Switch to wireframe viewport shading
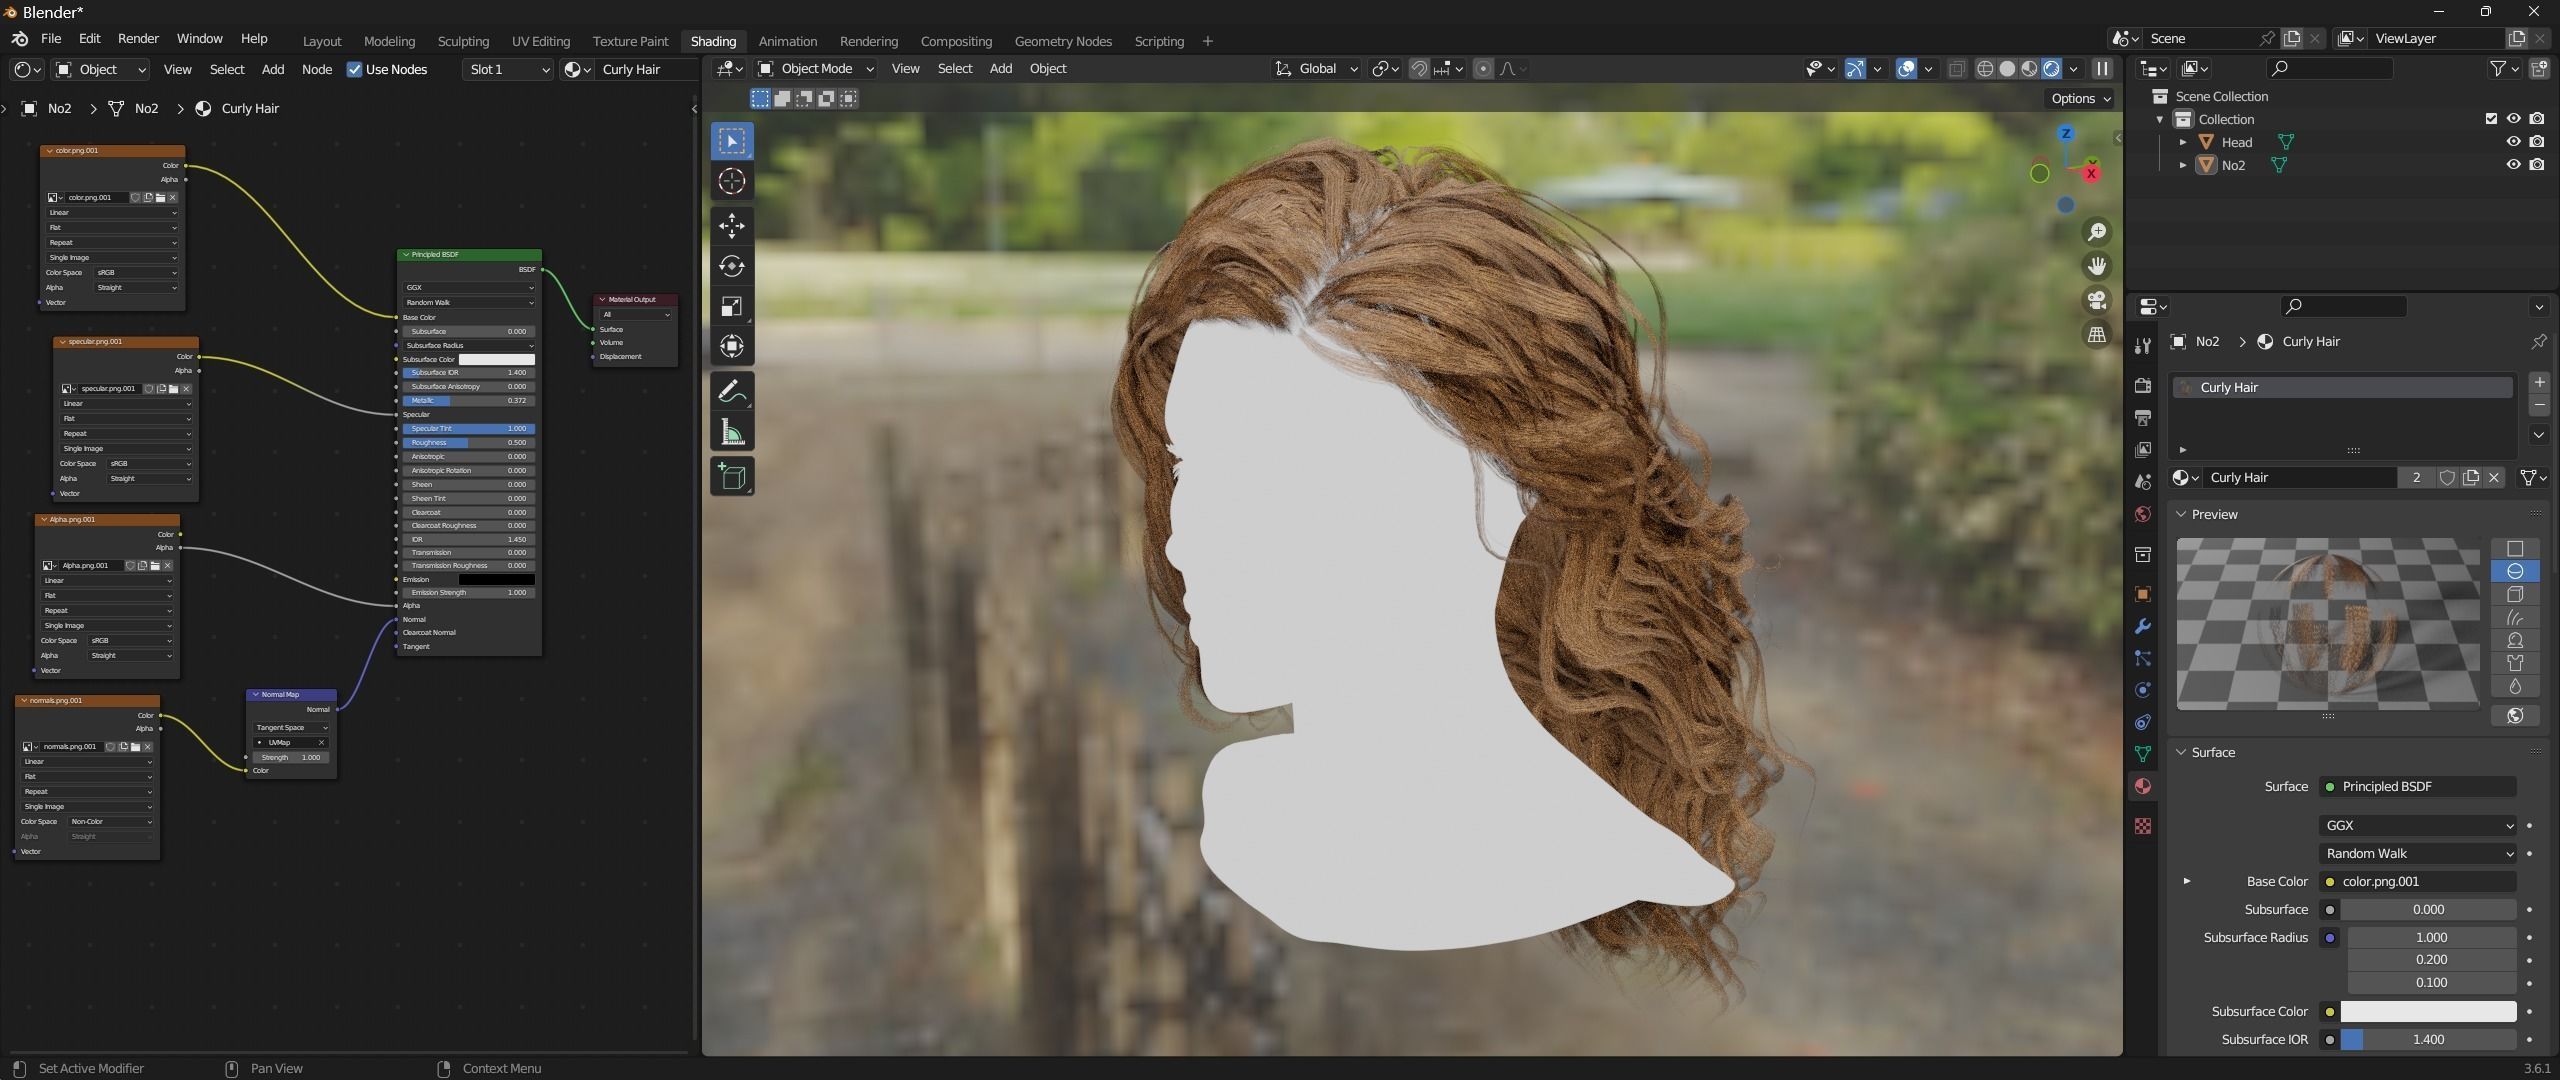Image resolution: width=2560 pixels, height=1080 pixels. tap(1985, 68)
